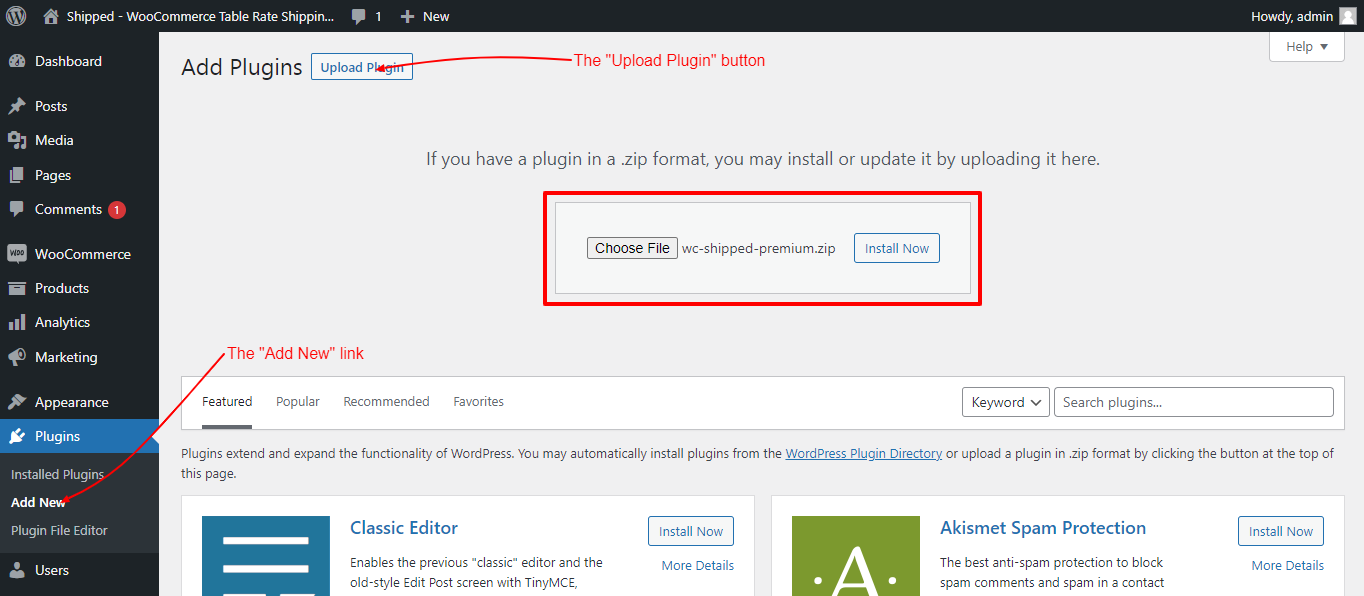Viewport: 1364px width, 596px height.
Task: Click the Posts pin icon
Action: (17, 106)
